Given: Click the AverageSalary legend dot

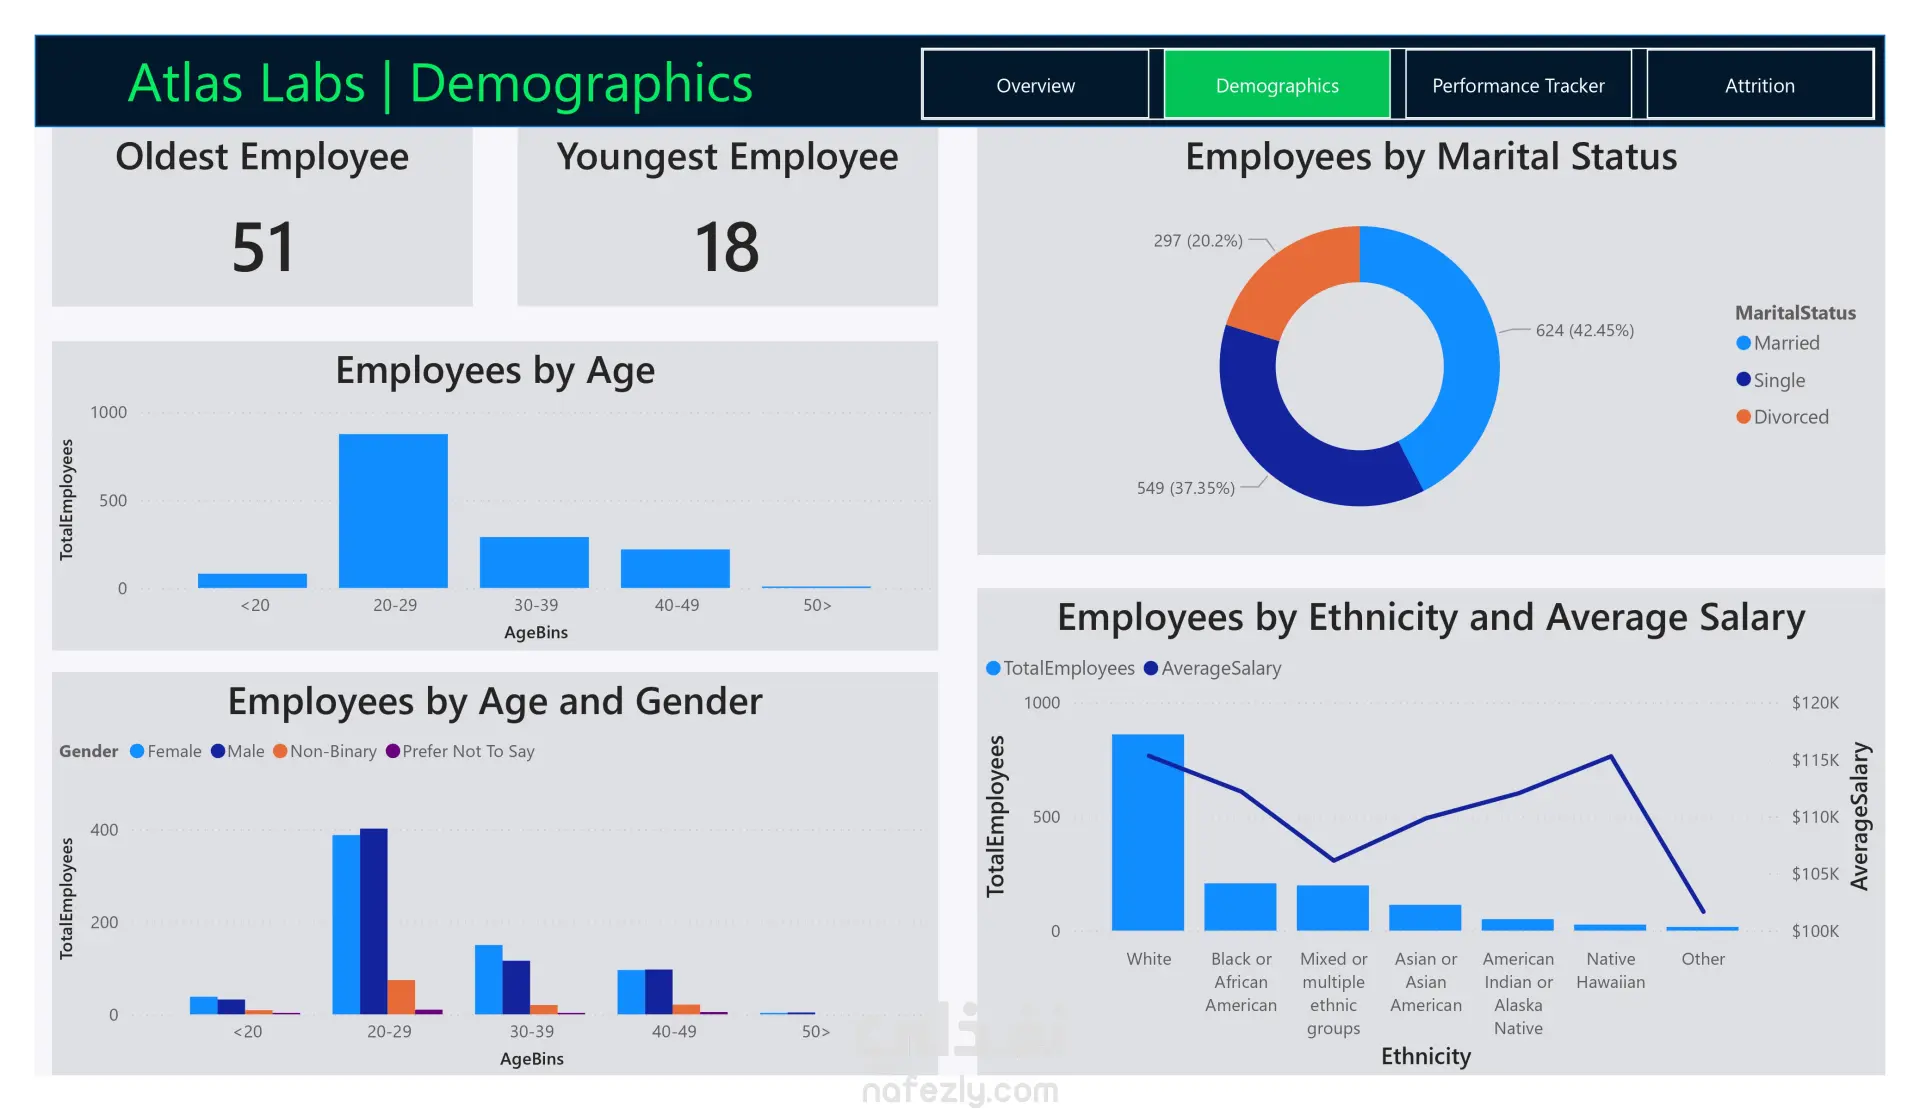Looking at the screenshot, I should 1151,668.
